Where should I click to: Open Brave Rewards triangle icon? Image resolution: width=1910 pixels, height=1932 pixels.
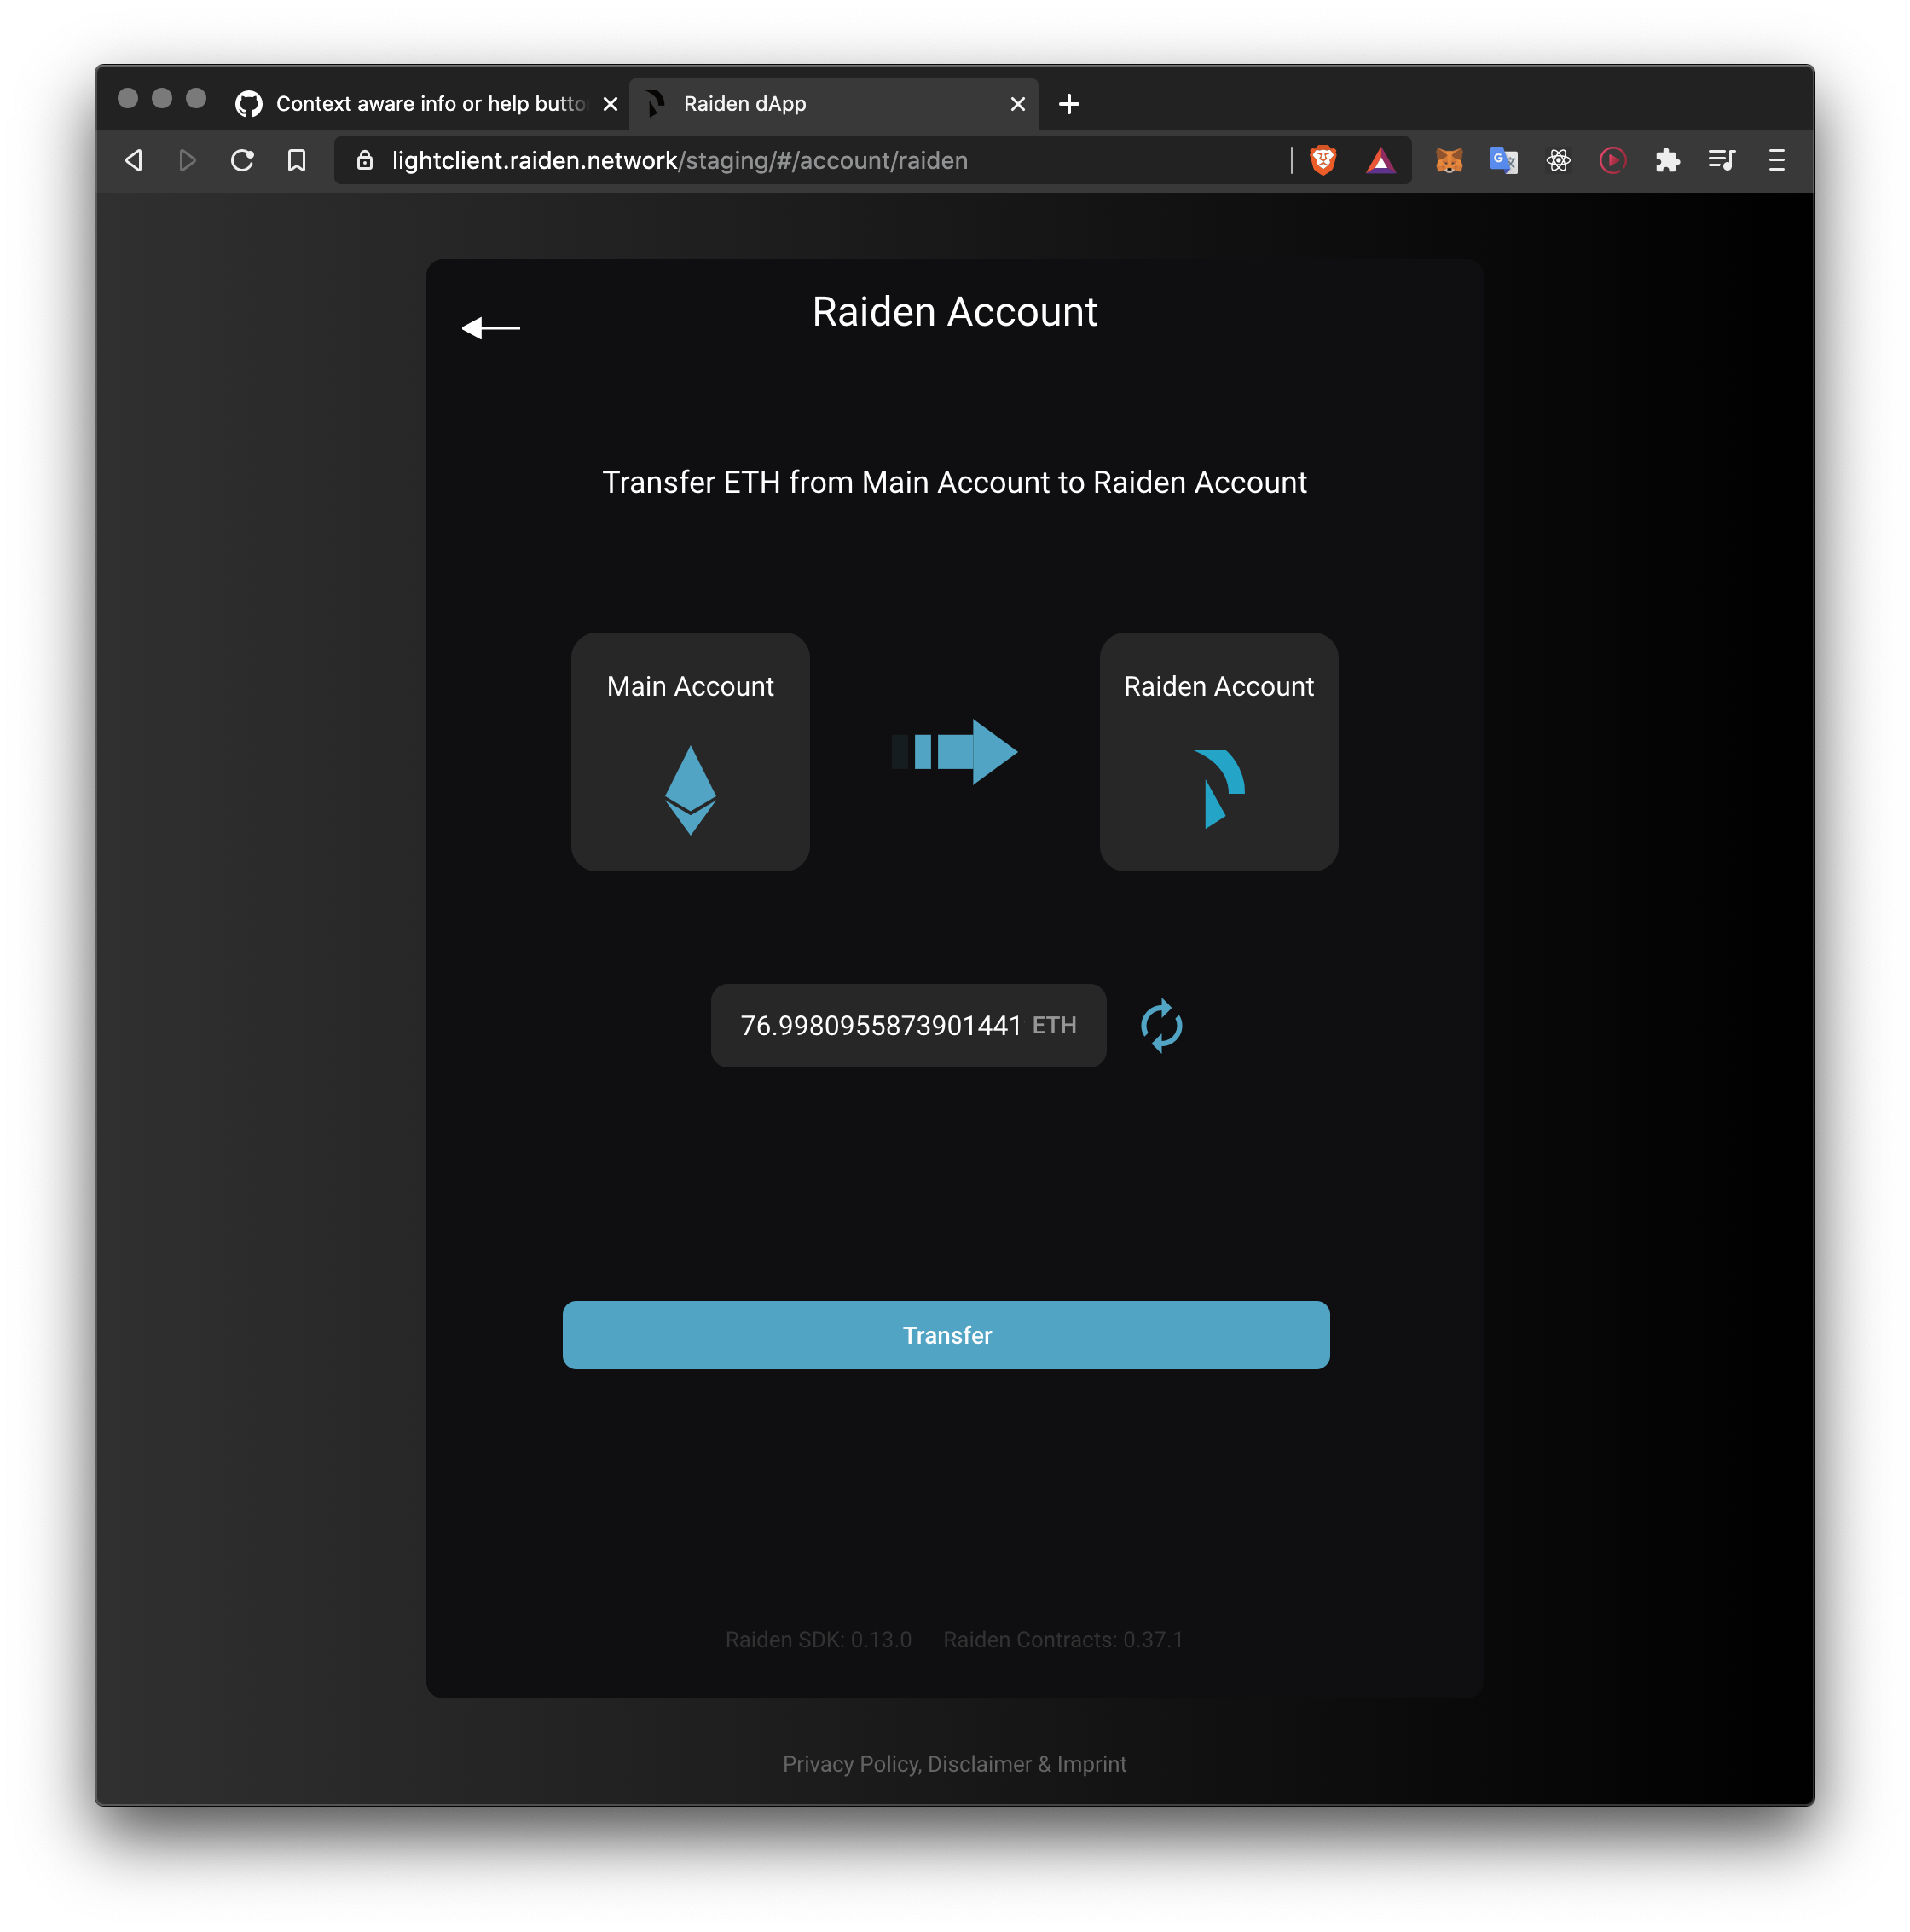point(1380,160)
